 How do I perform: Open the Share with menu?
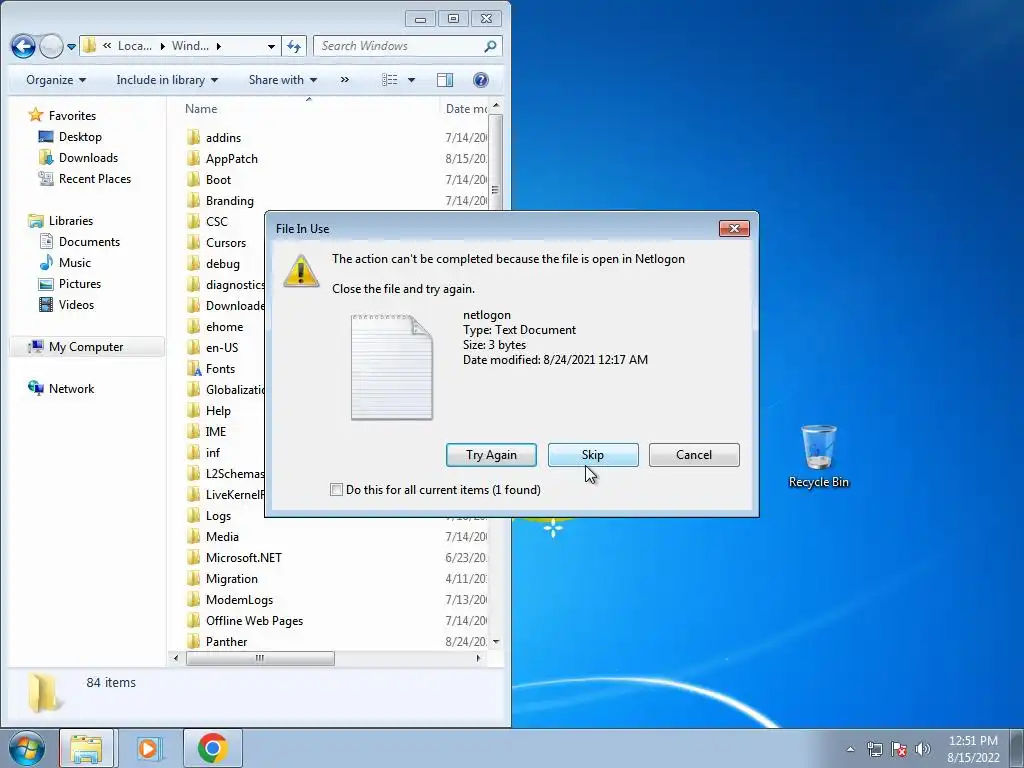[283, 80]
